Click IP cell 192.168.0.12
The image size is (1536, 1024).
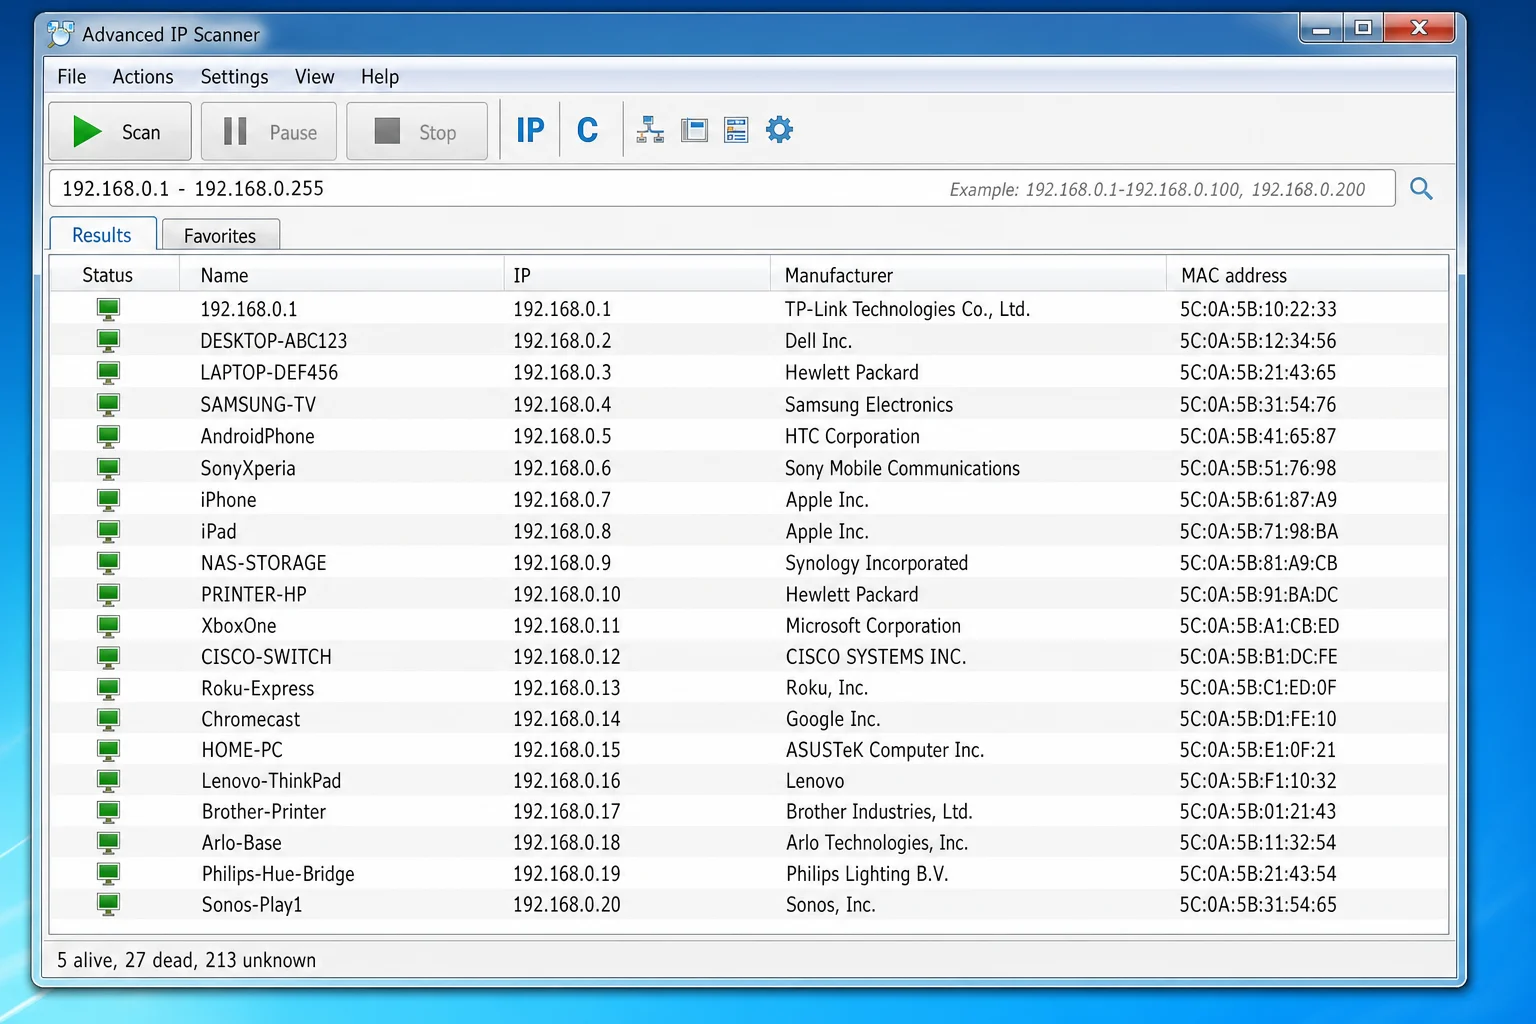(567, 657)
